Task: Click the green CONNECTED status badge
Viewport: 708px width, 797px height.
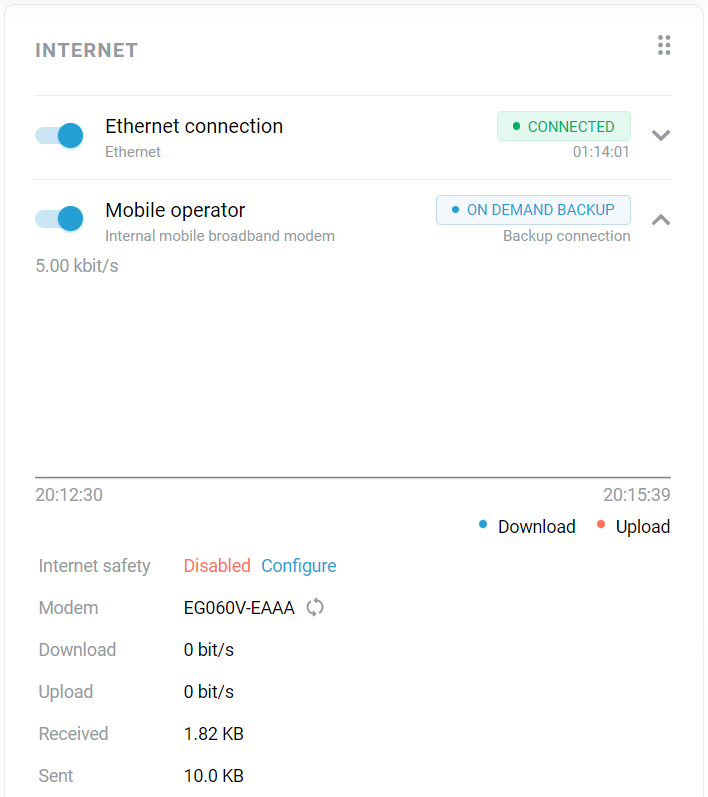Action: tap(563, 127)
